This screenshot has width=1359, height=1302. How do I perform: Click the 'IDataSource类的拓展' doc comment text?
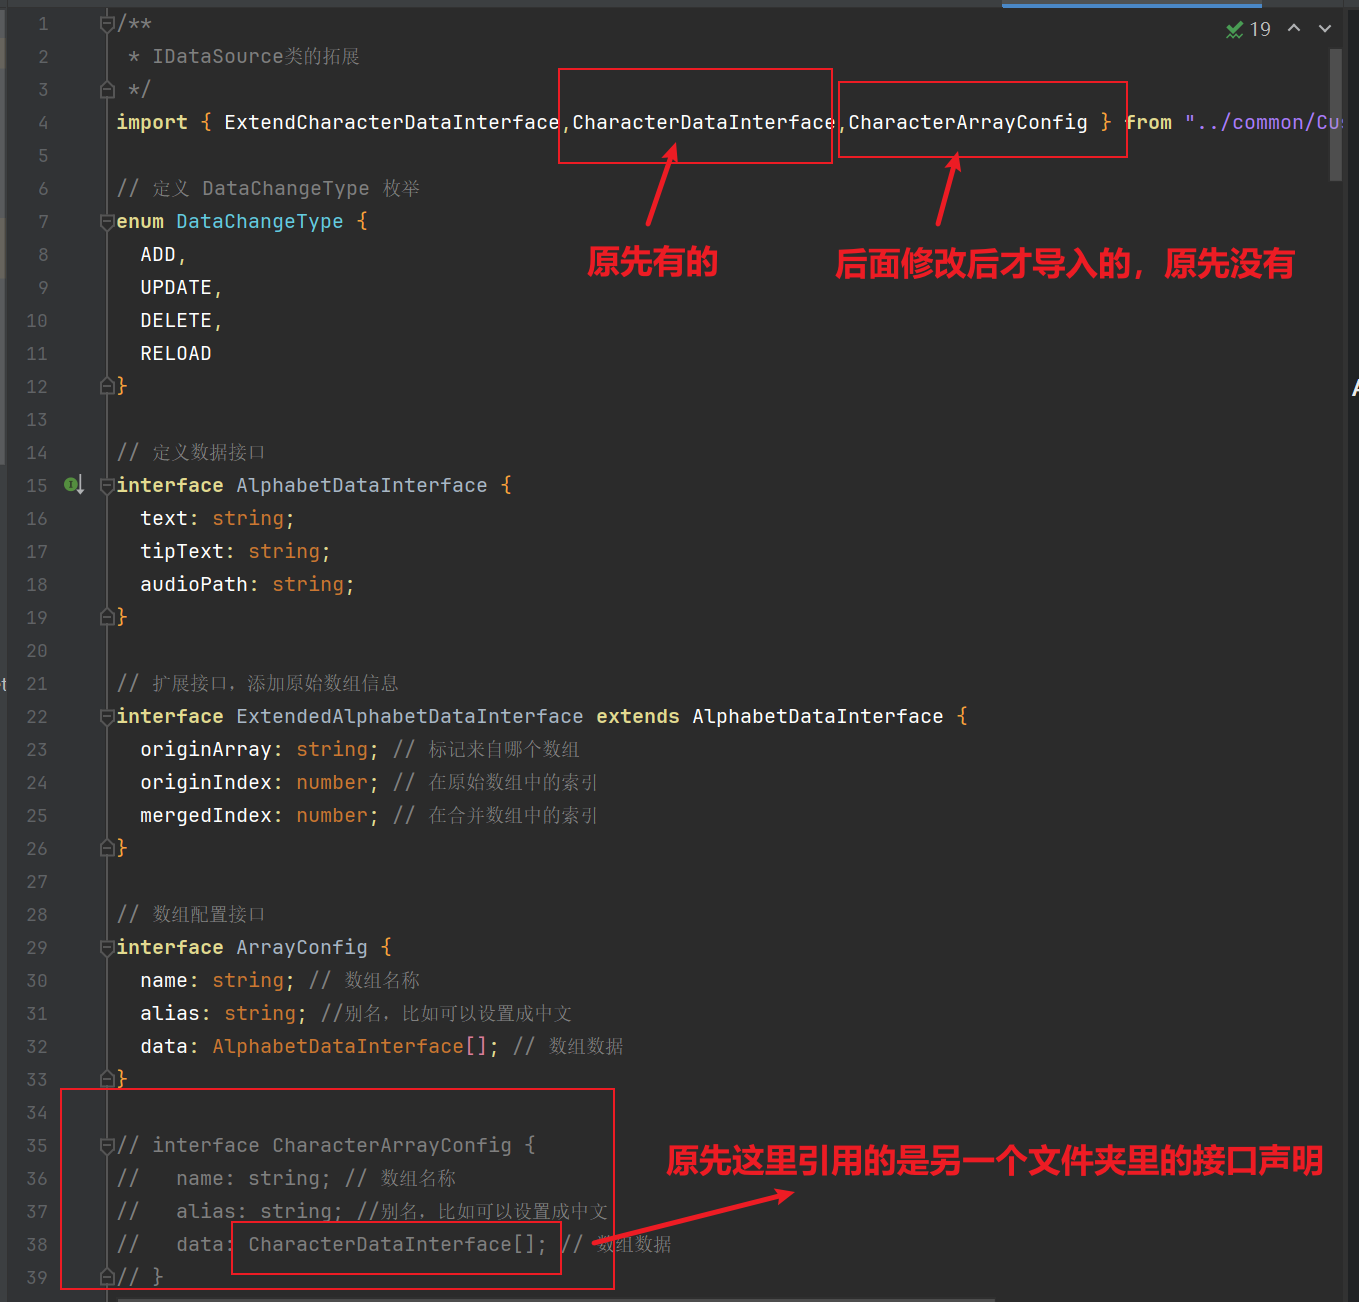pos(256,56)
